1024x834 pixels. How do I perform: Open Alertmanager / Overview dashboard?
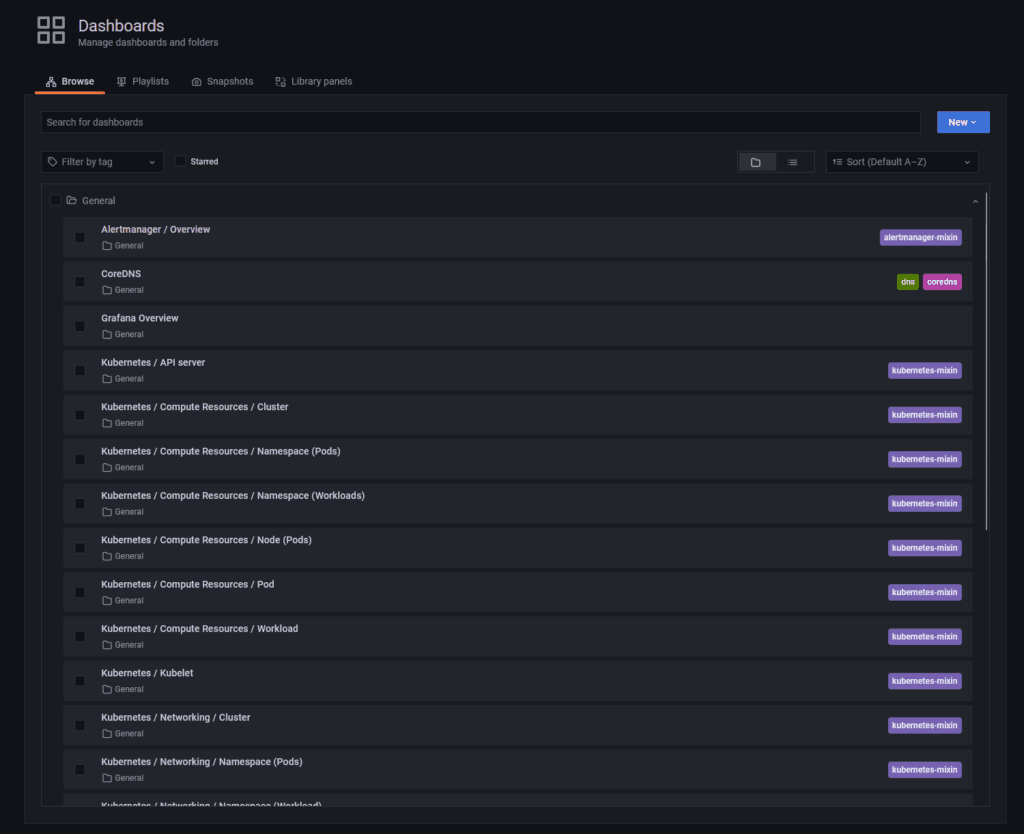tap(155, 229)
